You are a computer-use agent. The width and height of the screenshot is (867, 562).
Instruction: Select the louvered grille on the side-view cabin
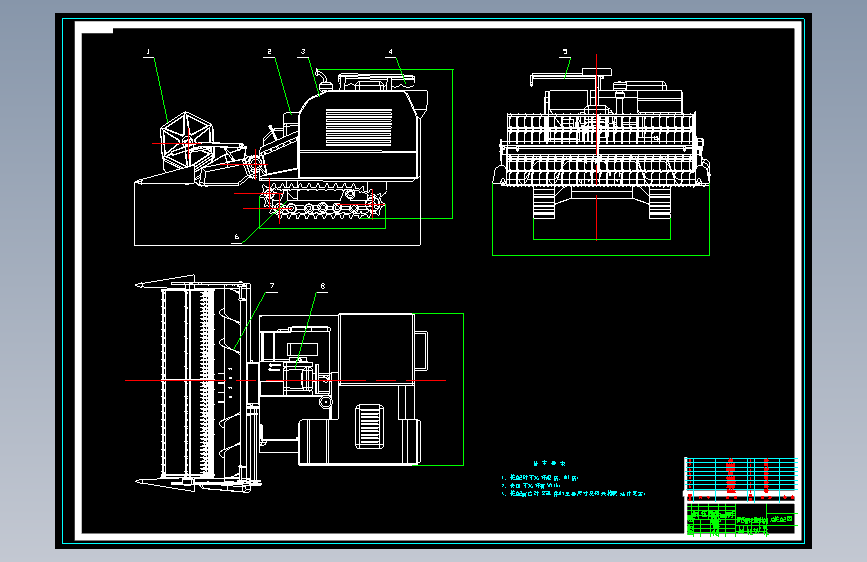(x=359, y=127)
